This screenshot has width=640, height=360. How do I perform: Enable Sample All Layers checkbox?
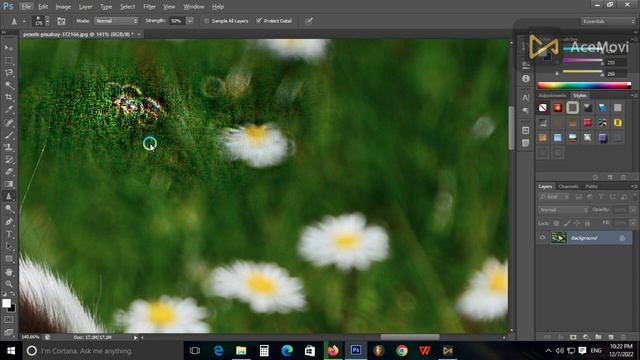pyautogui.click(x=207, y=21)
